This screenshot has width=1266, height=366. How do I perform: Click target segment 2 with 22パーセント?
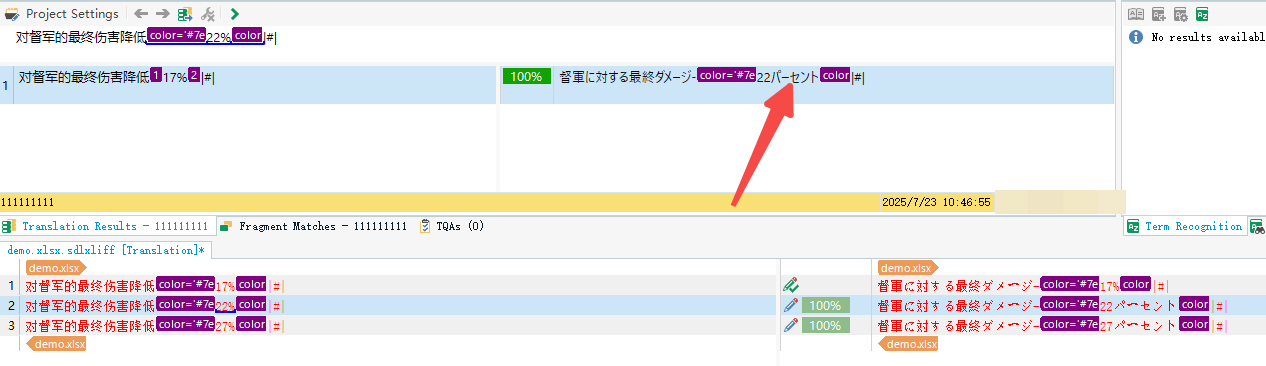click(1068, 305)
